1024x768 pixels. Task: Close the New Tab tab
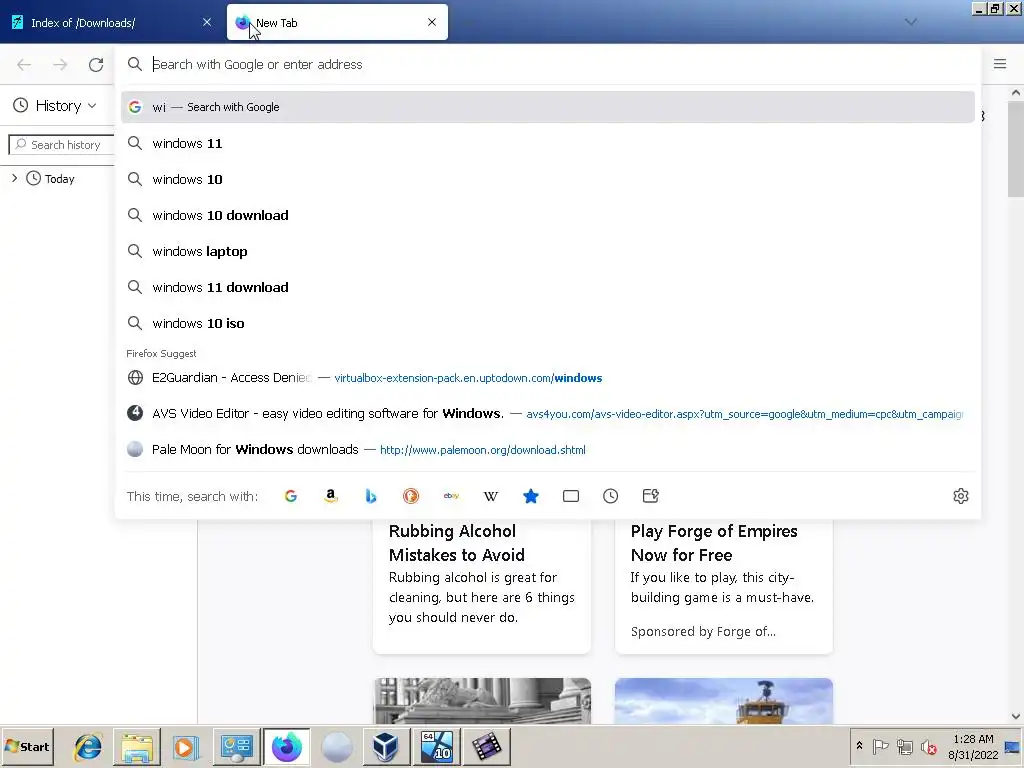(432, 22)
